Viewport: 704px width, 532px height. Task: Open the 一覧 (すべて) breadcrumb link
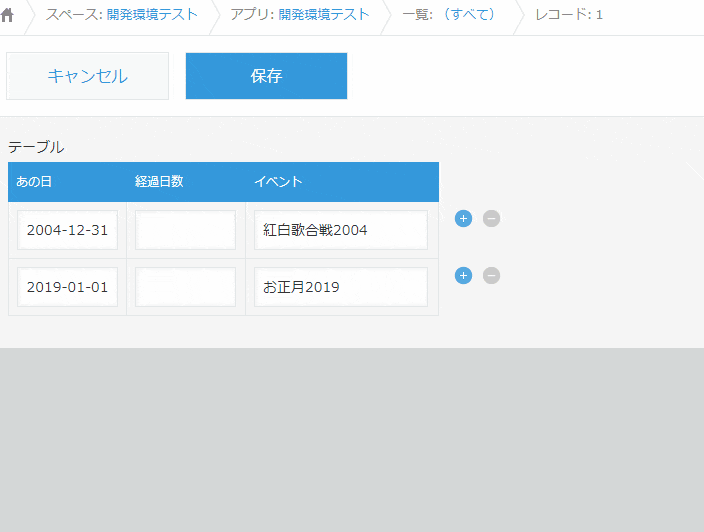coord(469,14)
